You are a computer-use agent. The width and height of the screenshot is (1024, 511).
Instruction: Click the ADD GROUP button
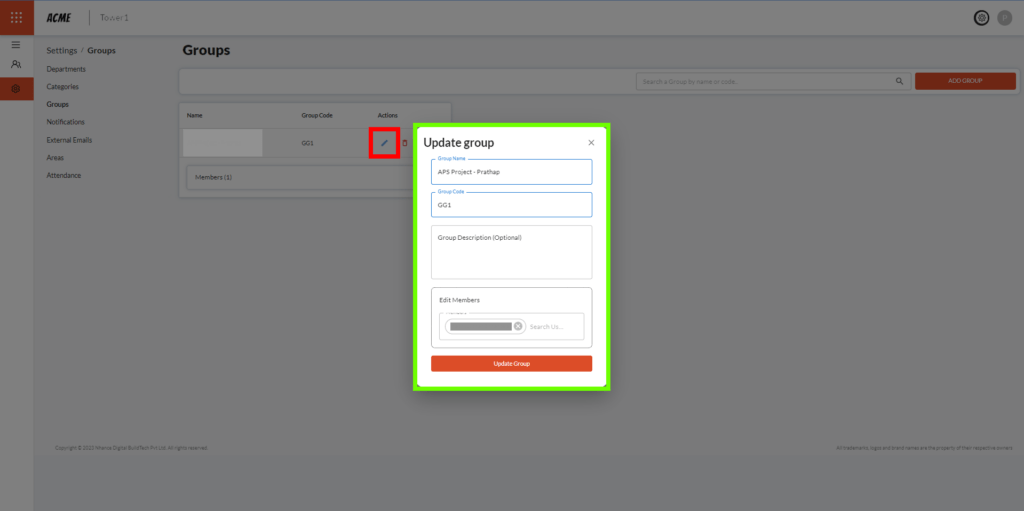[964, 81]
